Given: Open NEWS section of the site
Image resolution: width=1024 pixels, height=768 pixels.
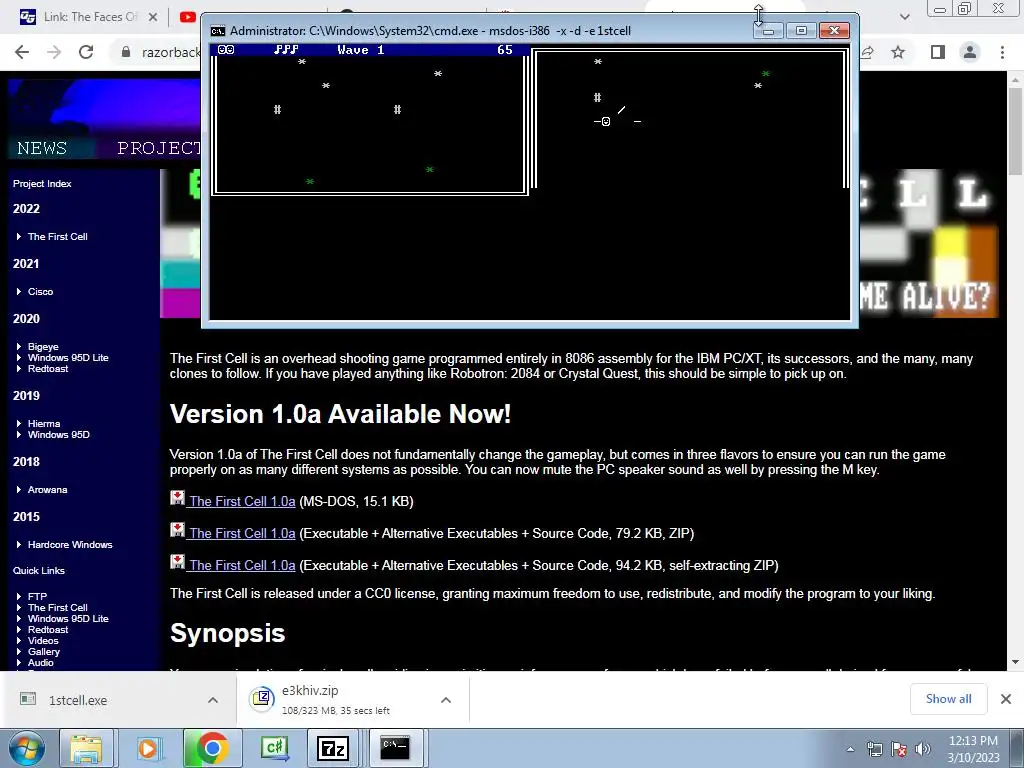Looking at the screenshot, I should coord(42,148).
